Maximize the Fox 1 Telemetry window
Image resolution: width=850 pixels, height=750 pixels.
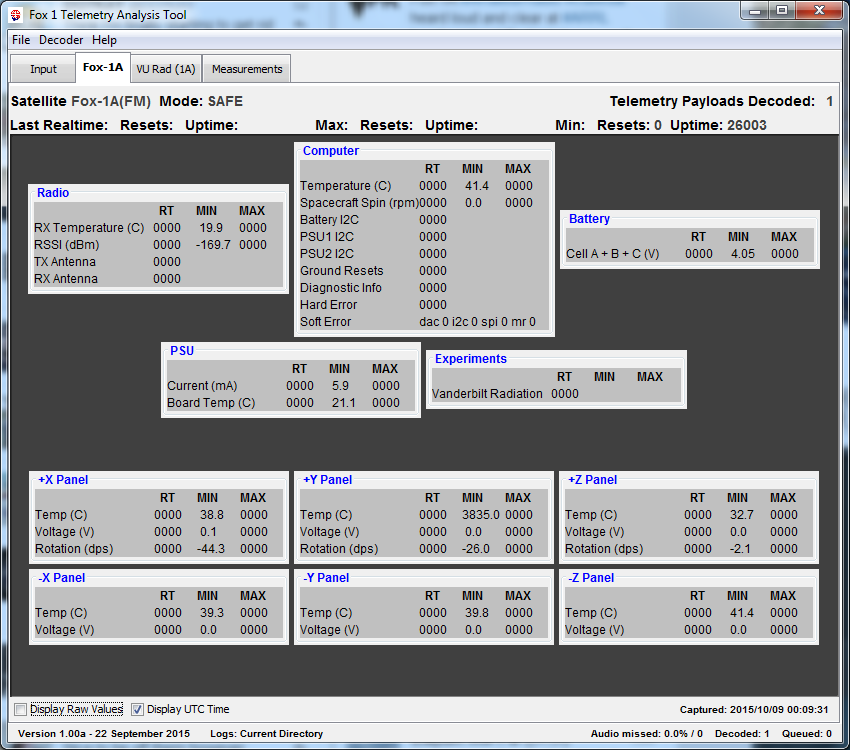781,10
